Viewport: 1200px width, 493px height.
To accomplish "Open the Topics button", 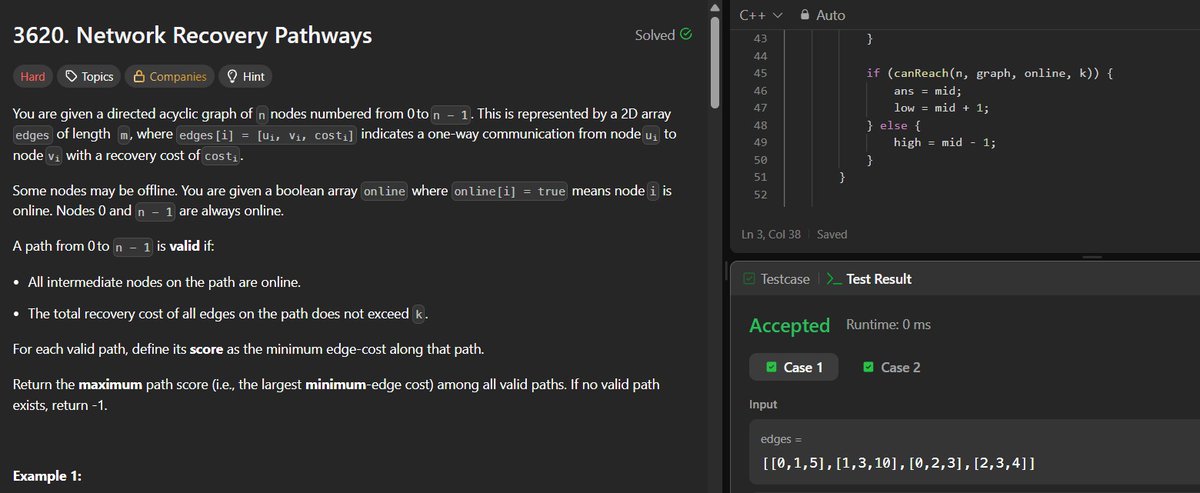I will 89,76.
